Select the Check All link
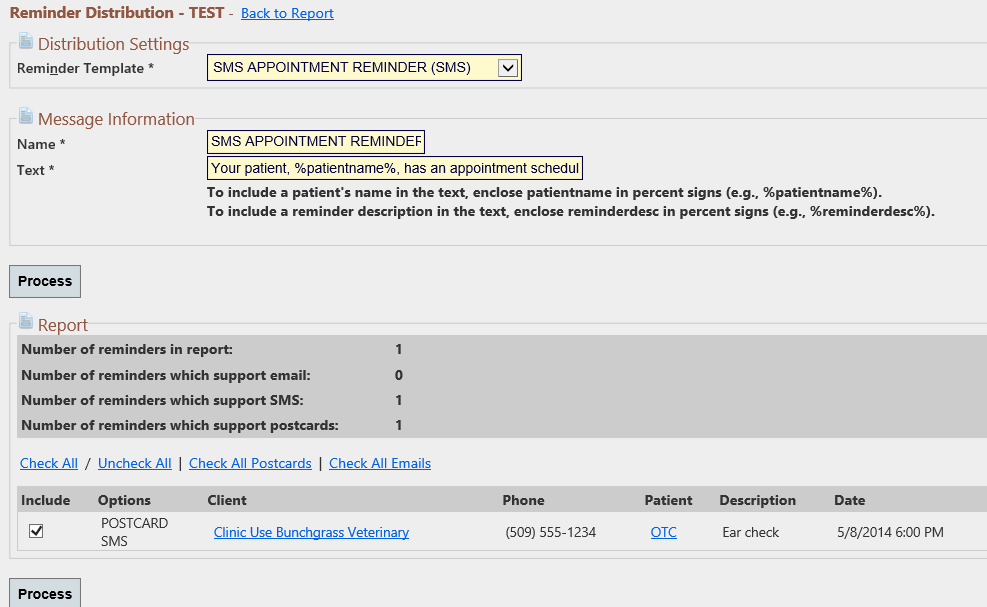 coord(49,463)
